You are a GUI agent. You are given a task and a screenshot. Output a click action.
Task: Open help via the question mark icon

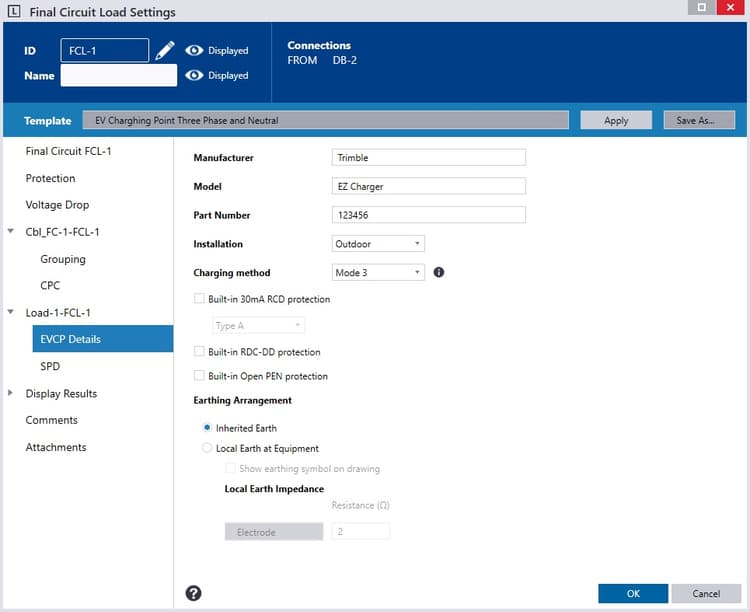coord(194,593)
